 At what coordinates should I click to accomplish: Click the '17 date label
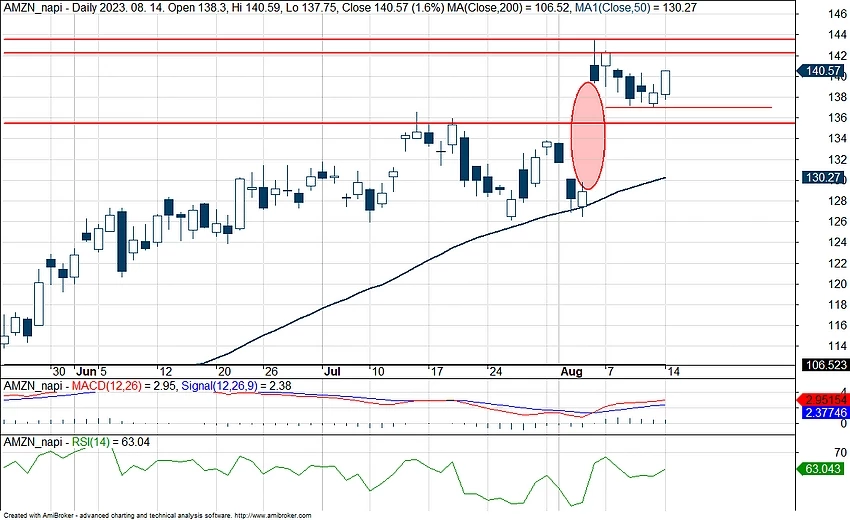436,371
